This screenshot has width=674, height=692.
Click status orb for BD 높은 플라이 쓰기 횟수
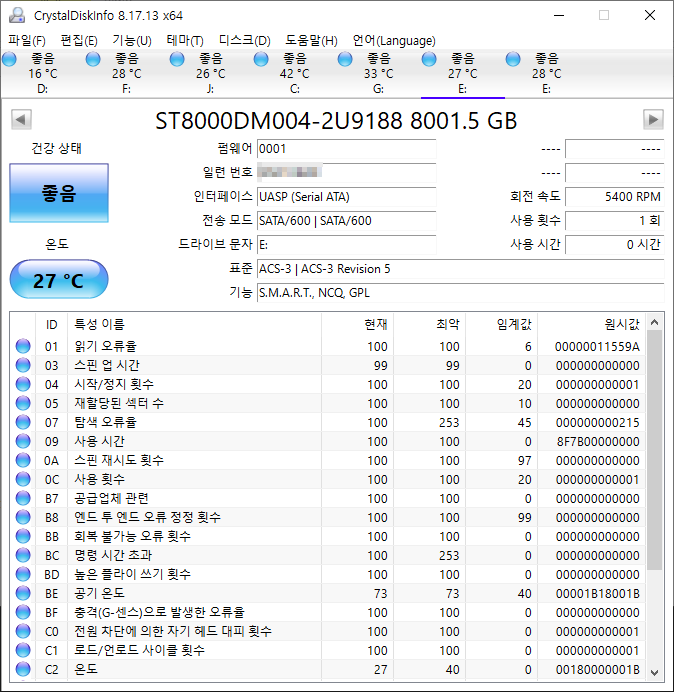(23, 574)
